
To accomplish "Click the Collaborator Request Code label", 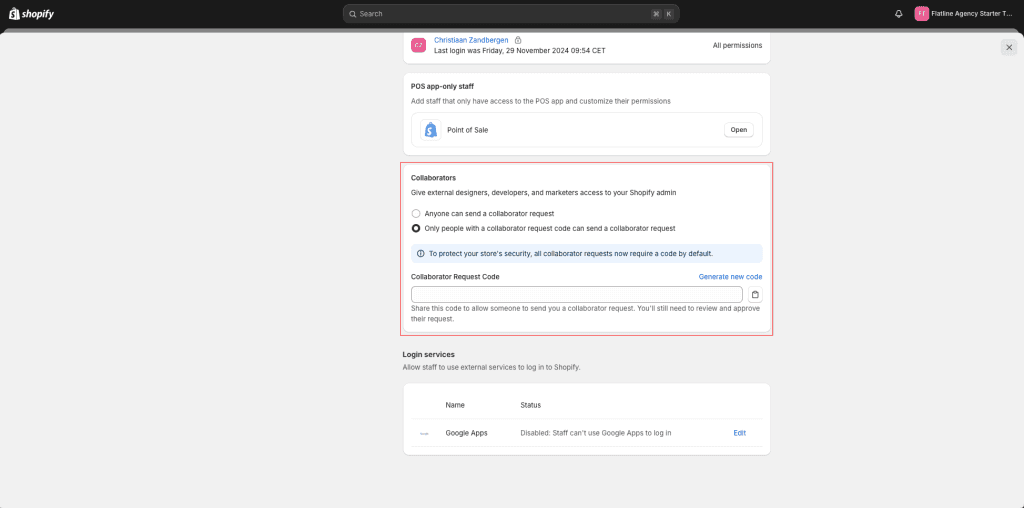I will (x=455, y=277).
